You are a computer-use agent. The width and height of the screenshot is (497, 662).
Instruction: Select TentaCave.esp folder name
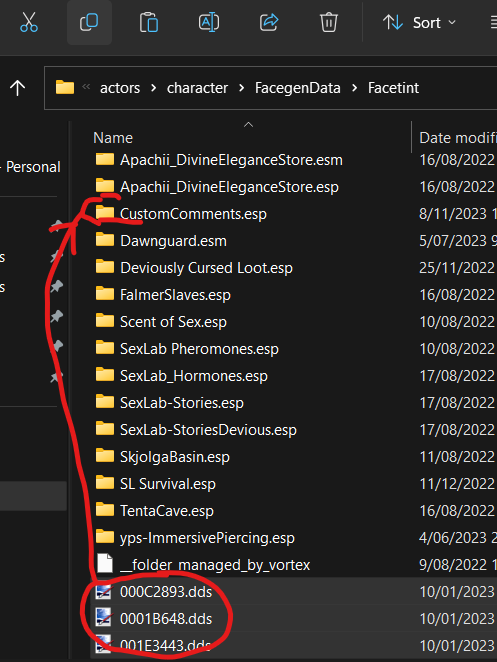167,511
